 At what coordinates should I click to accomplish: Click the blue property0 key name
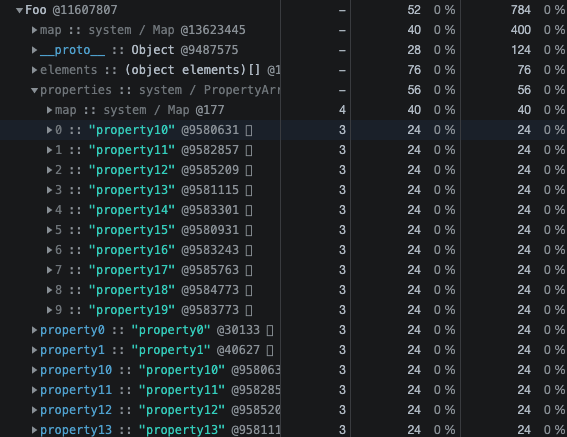[x=72, y=330]
